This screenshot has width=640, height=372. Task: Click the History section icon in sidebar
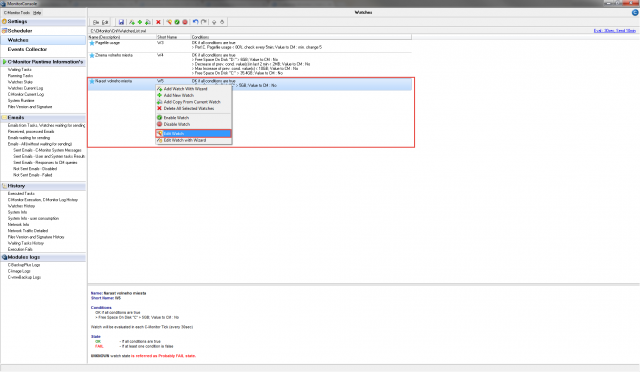coord(4,186)
